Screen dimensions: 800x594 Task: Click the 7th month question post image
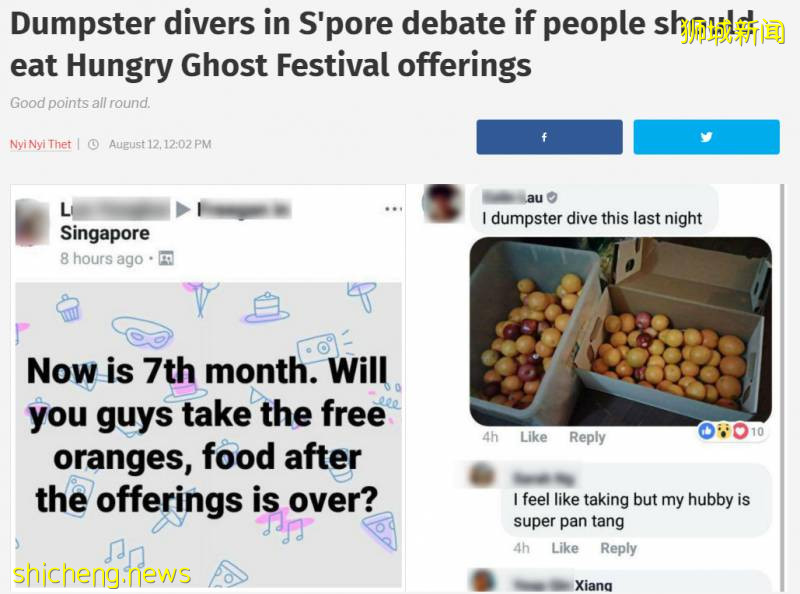[x=208, y=435]
